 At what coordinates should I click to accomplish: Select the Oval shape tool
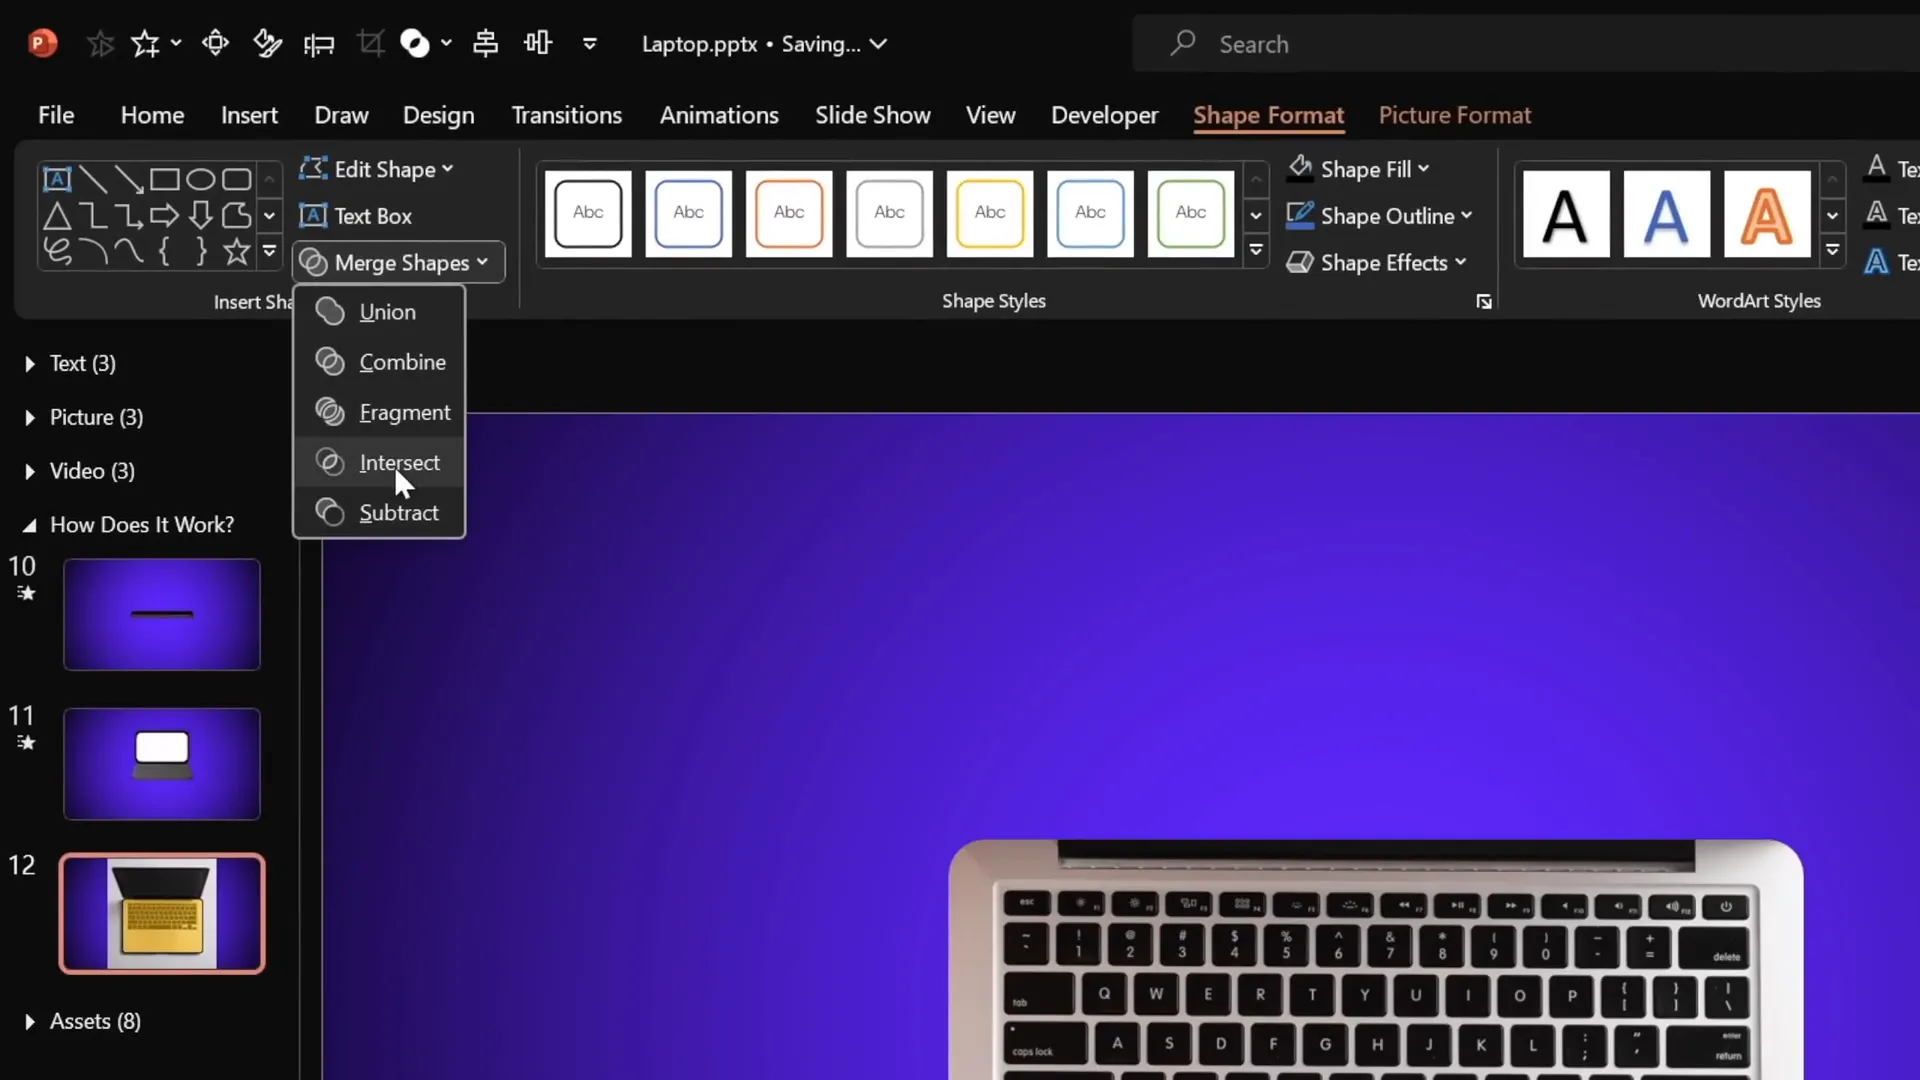pos(201,178)
